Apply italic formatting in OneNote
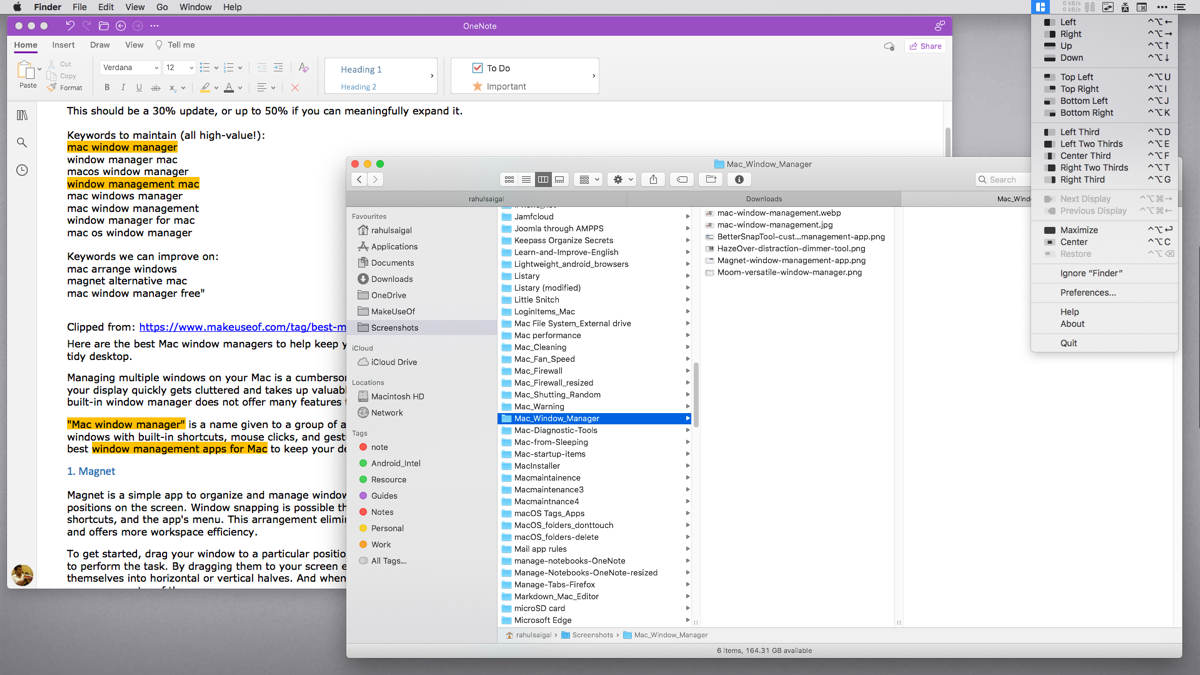1200x675 pixels. coord(123,88)
